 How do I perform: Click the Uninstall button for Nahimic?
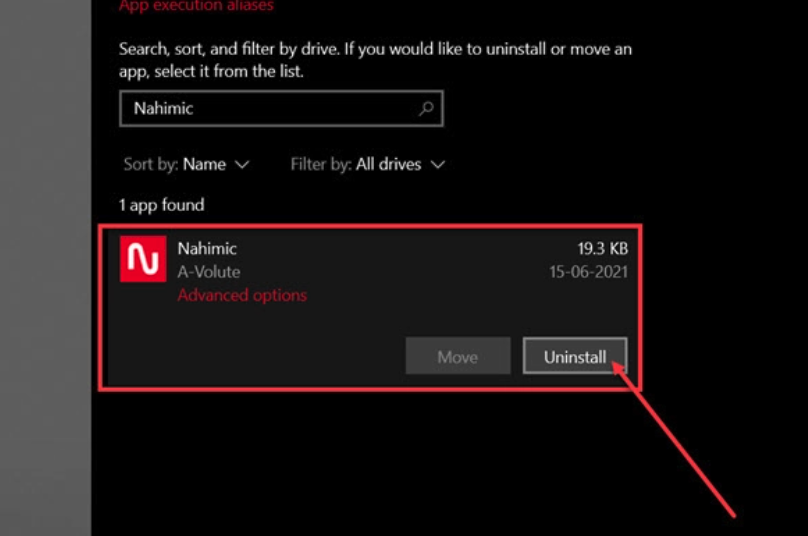[575, 356]
